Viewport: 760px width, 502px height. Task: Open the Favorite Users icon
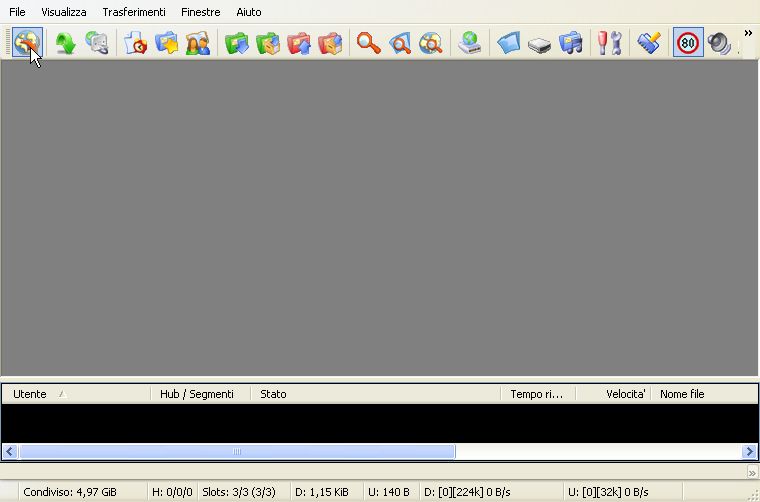pyautogui.click(x=198, y=43)
